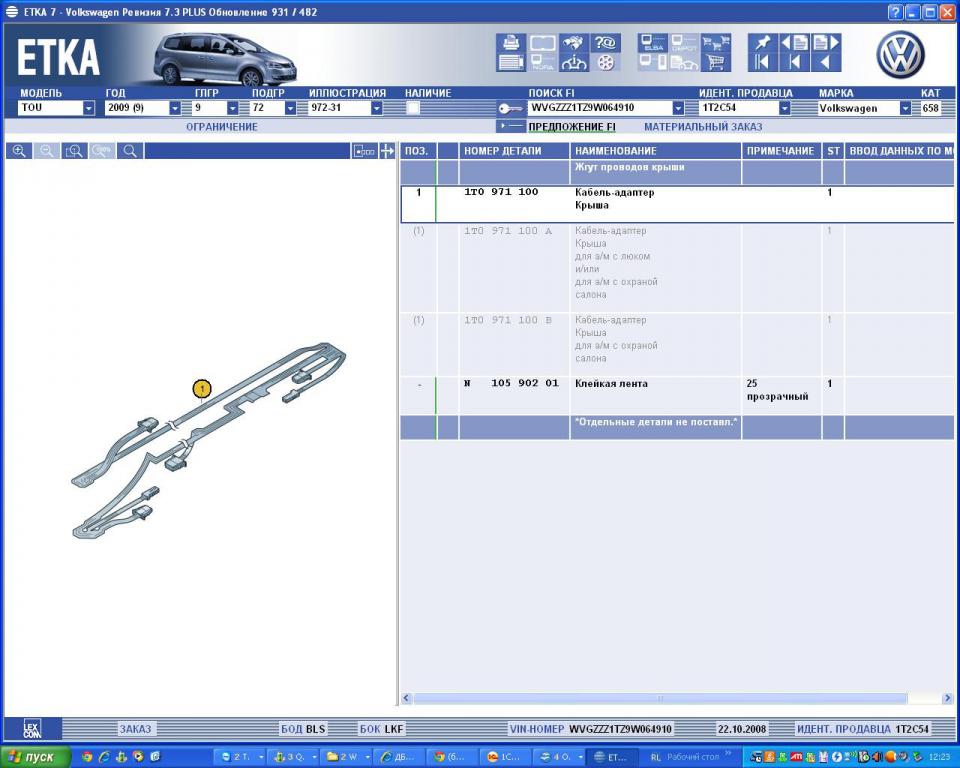Select part N 105 902 01
The image size is (960, 768).
tap(677, 395)
